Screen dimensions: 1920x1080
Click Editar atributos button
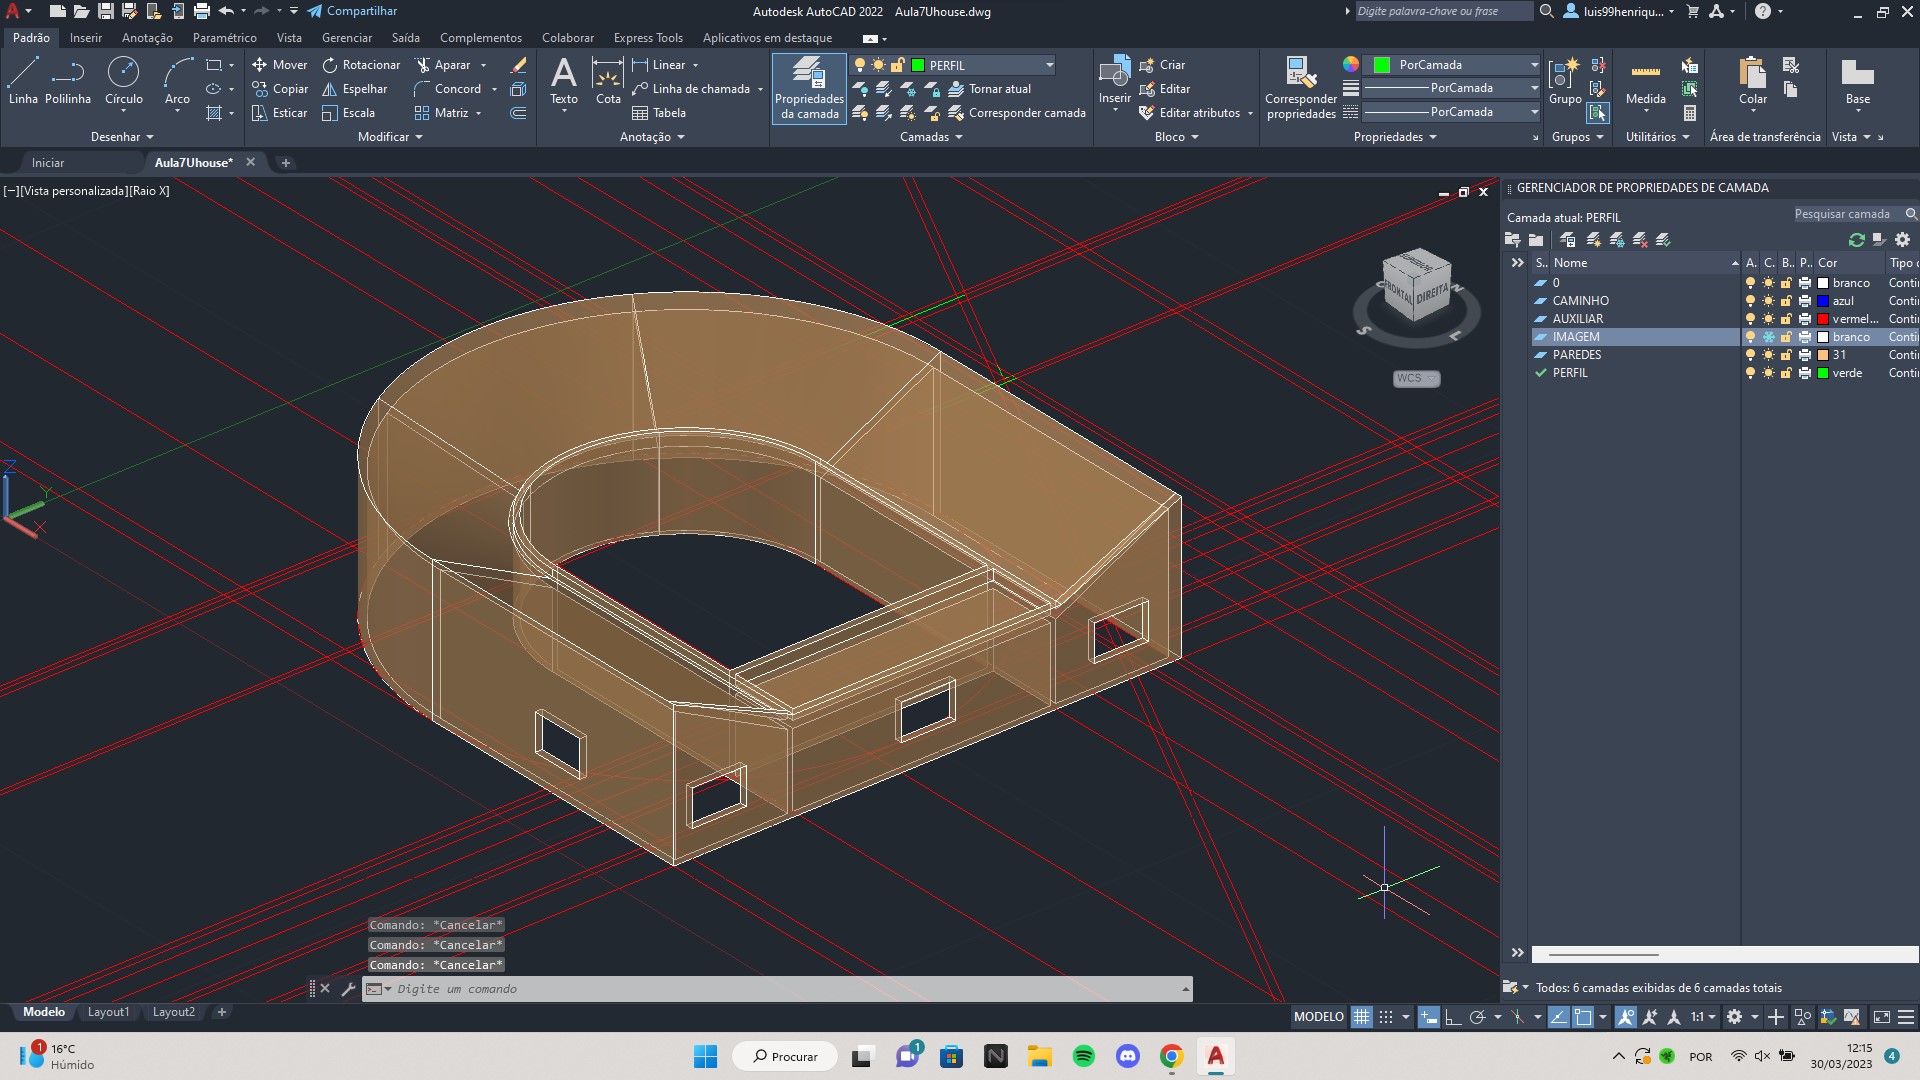coord(1188,113)
